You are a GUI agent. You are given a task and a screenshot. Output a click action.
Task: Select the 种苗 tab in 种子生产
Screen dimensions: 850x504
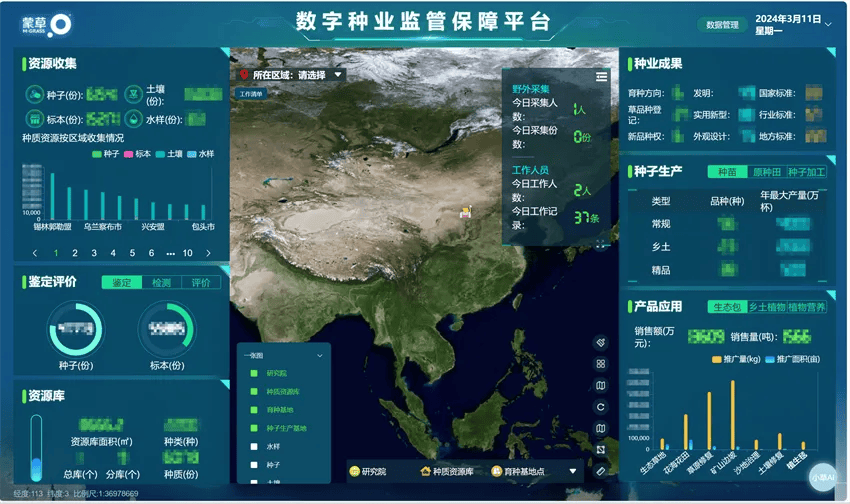point(727,172)
